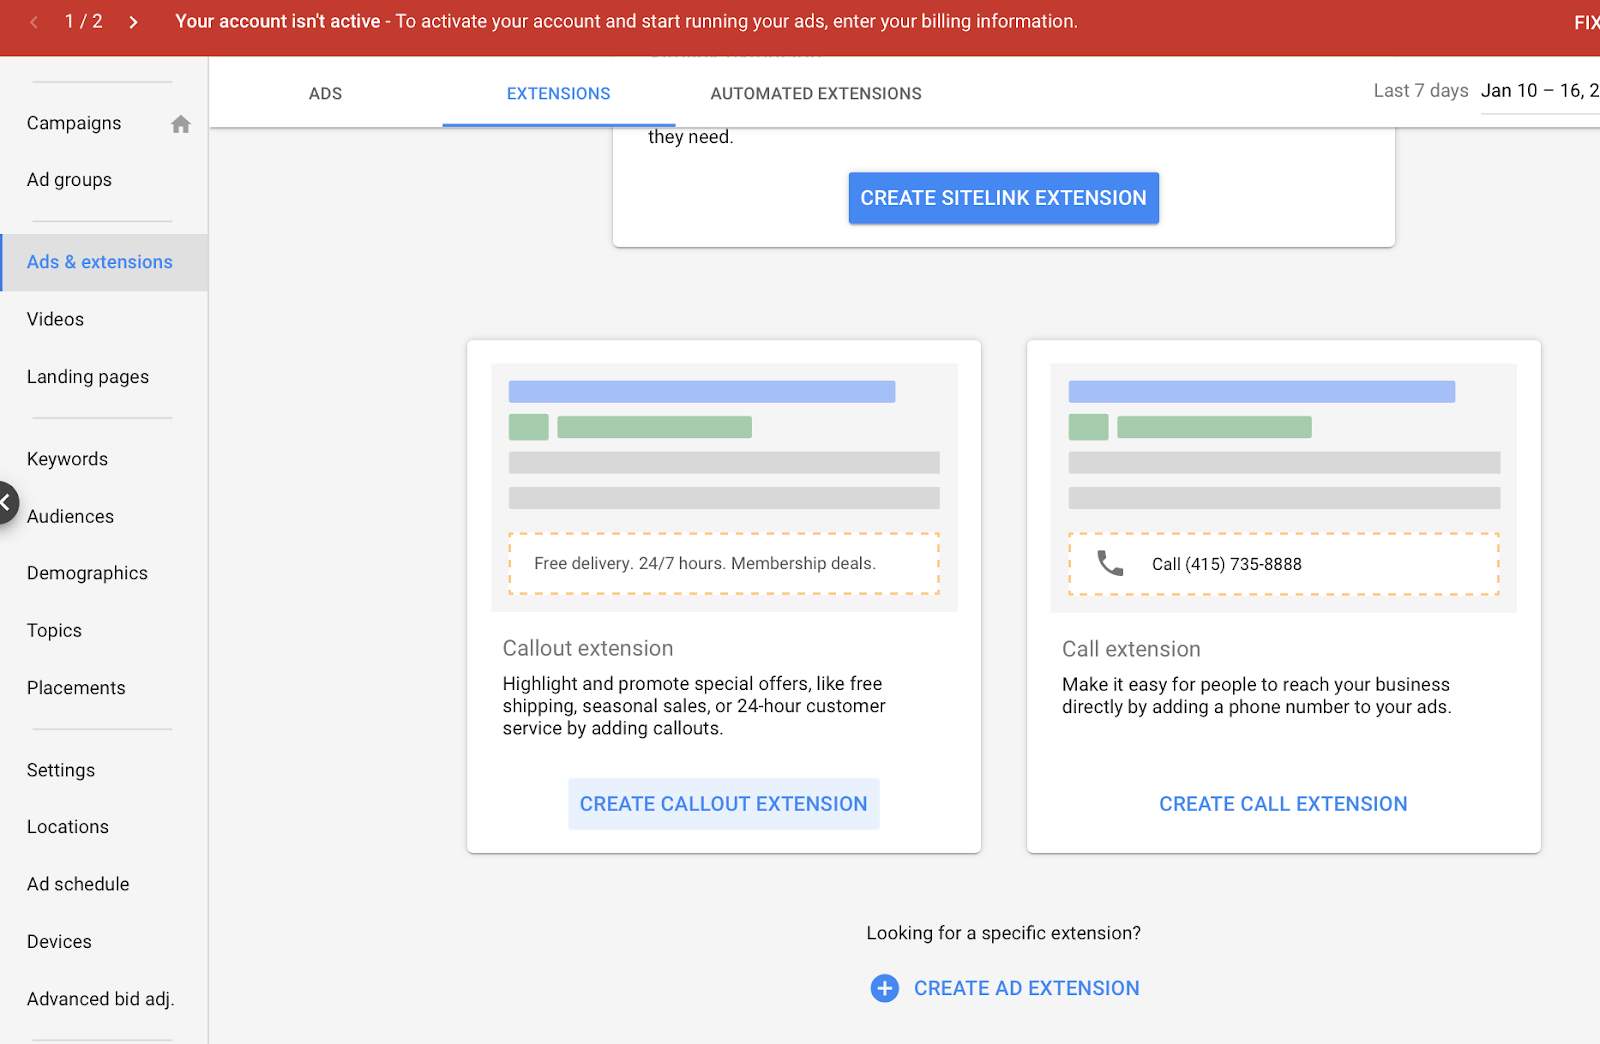
Task: Click the home icon next to Campaigns
Action: 180,124
